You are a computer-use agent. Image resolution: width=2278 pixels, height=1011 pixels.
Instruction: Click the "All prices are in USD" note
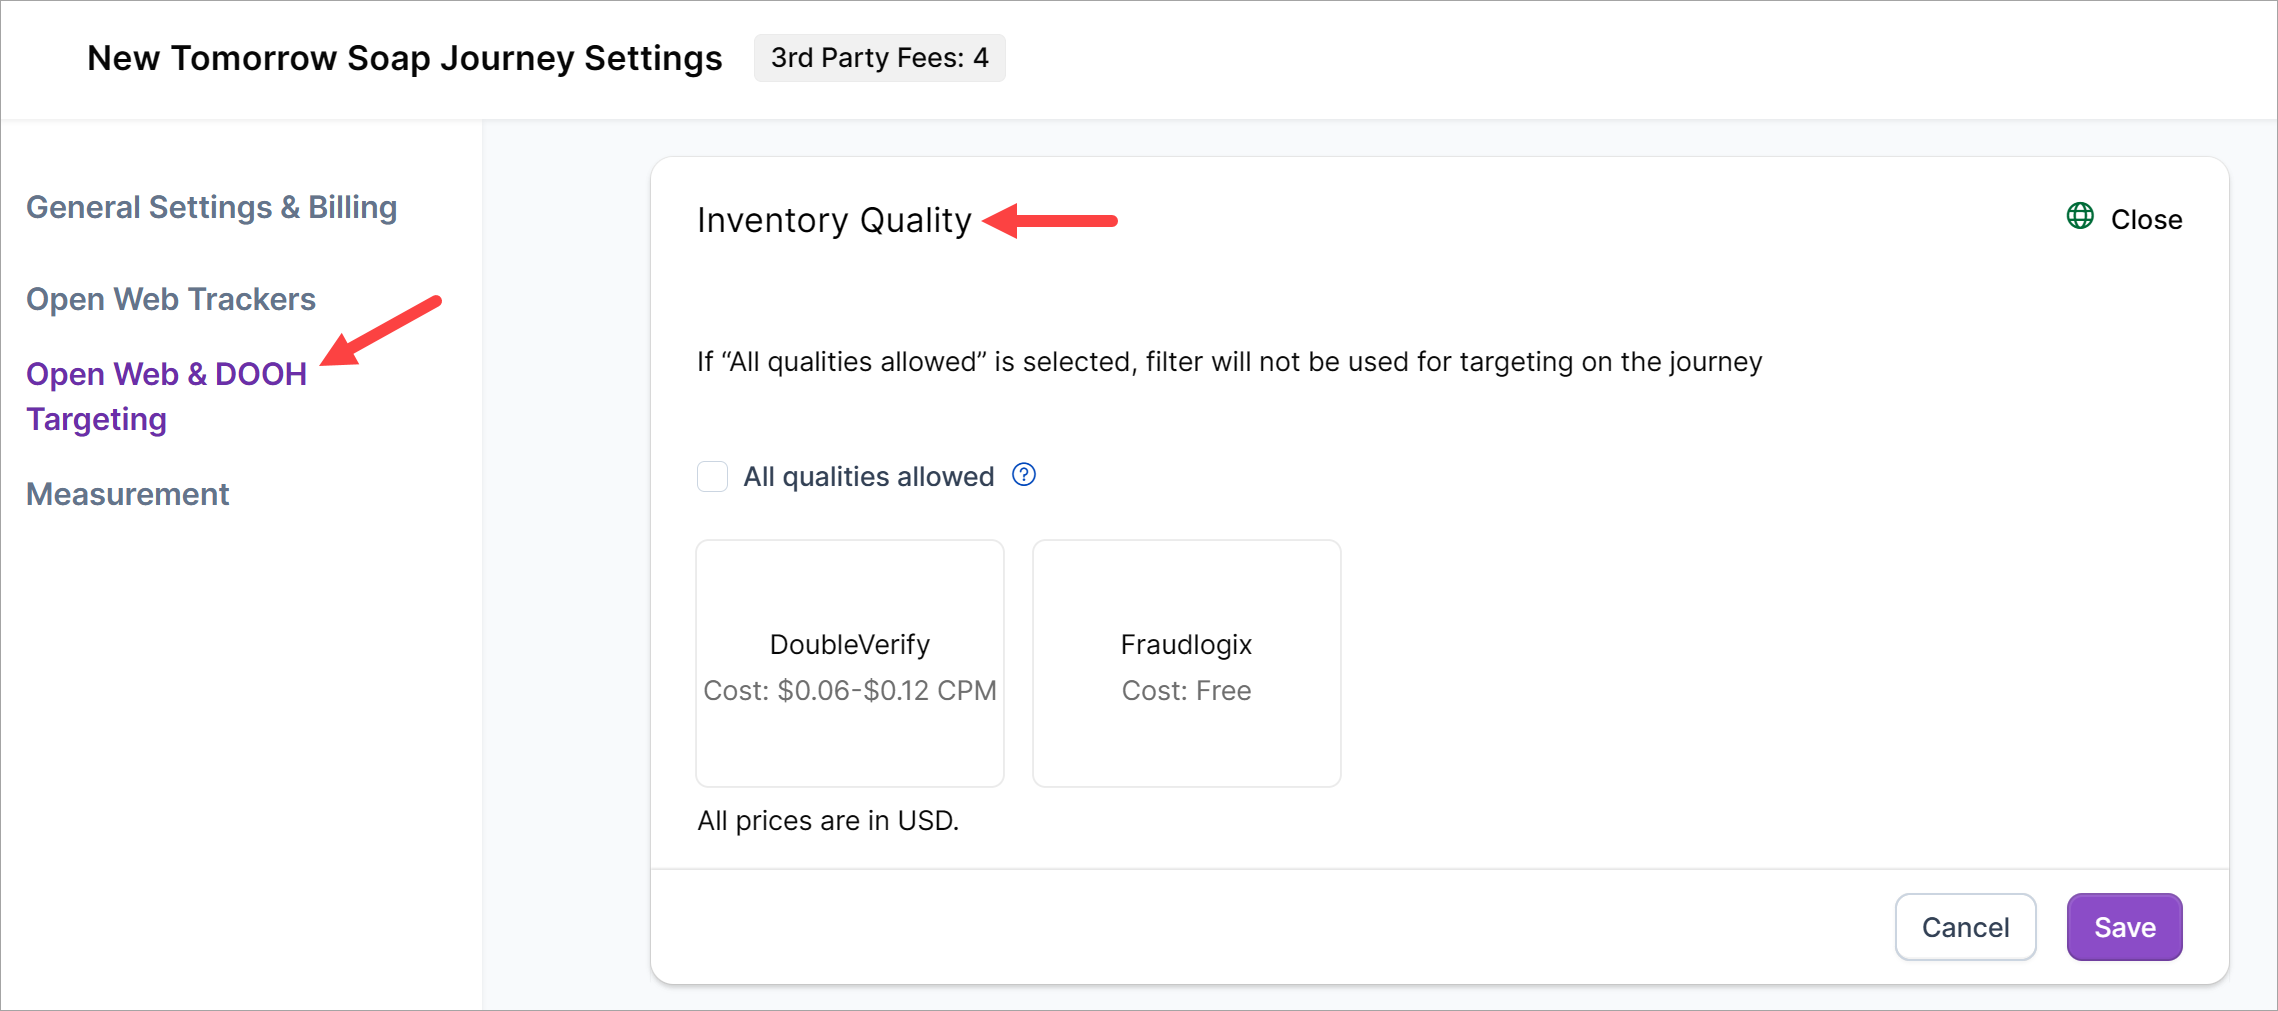point(827,821)
